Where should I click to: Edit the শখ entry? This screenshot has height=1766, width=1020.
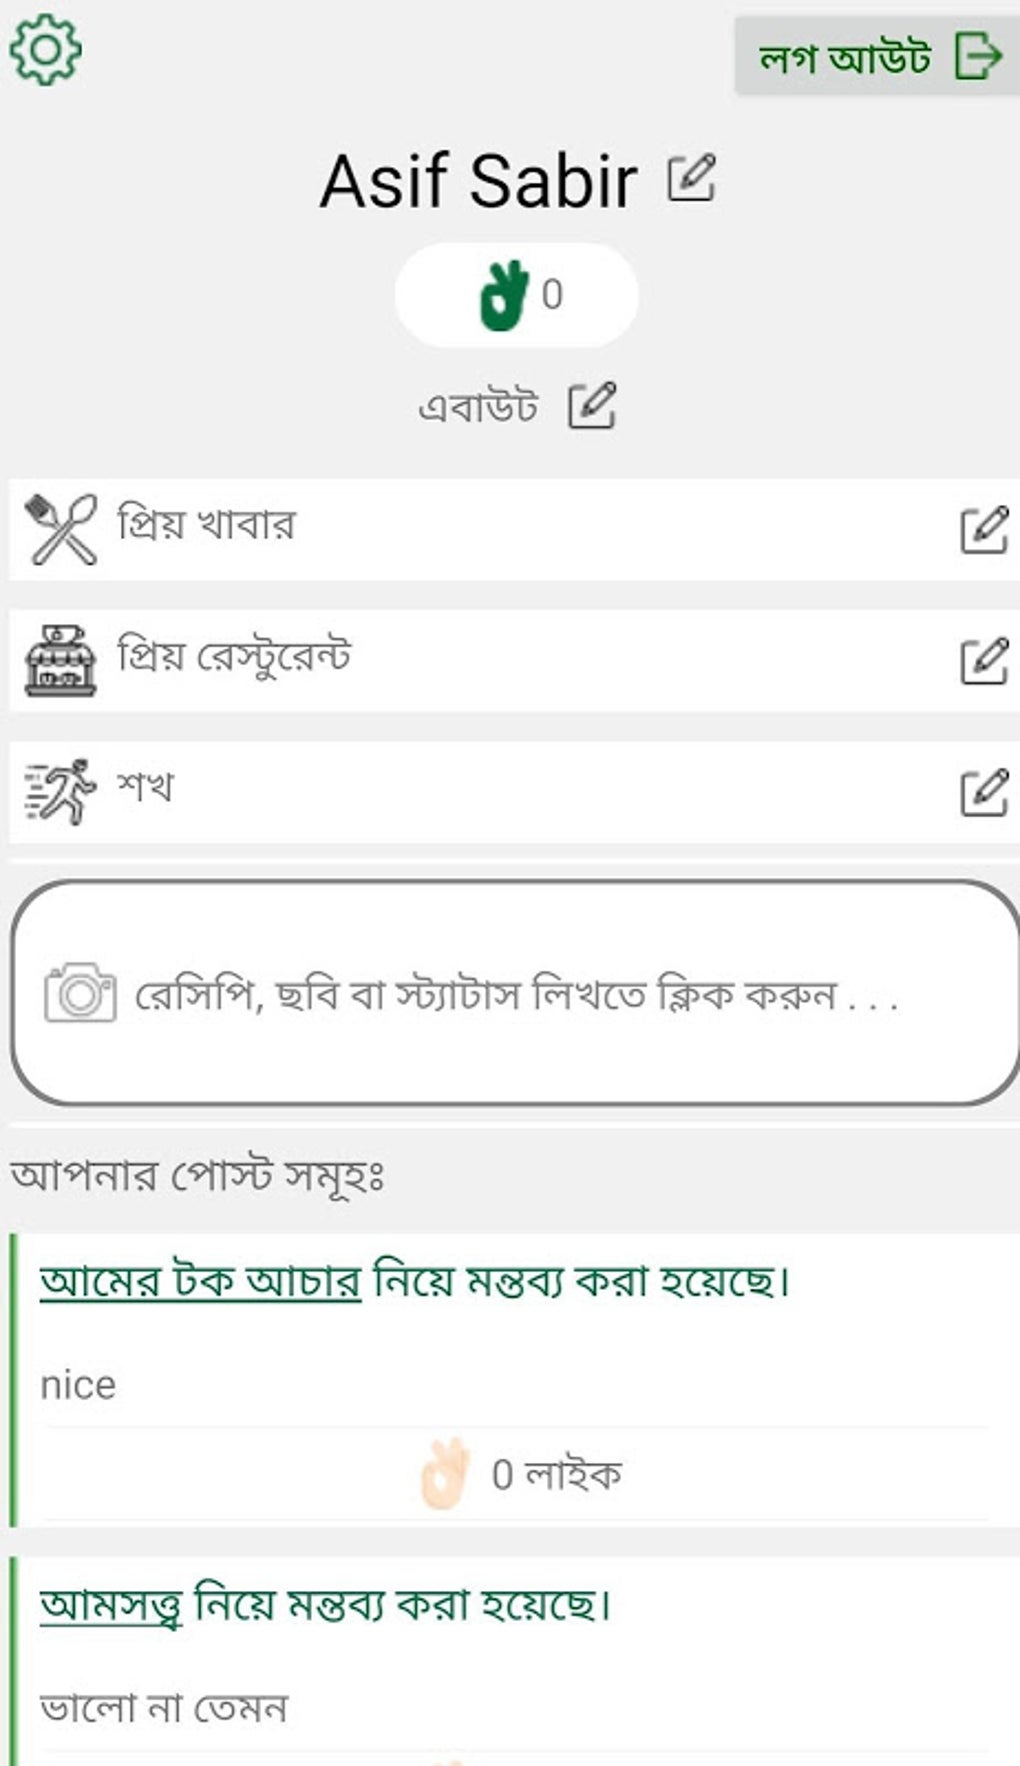983,792
